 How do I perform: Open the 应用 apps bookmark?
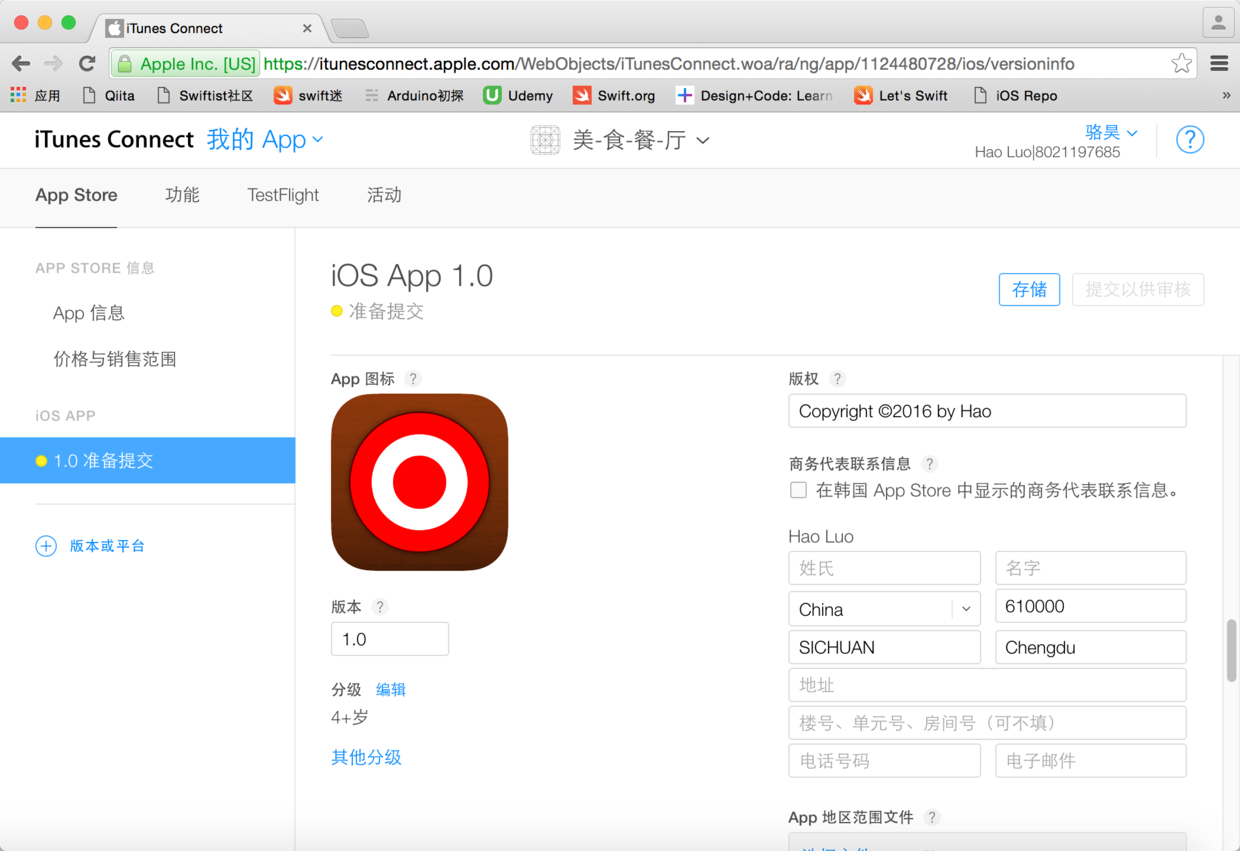36,96
